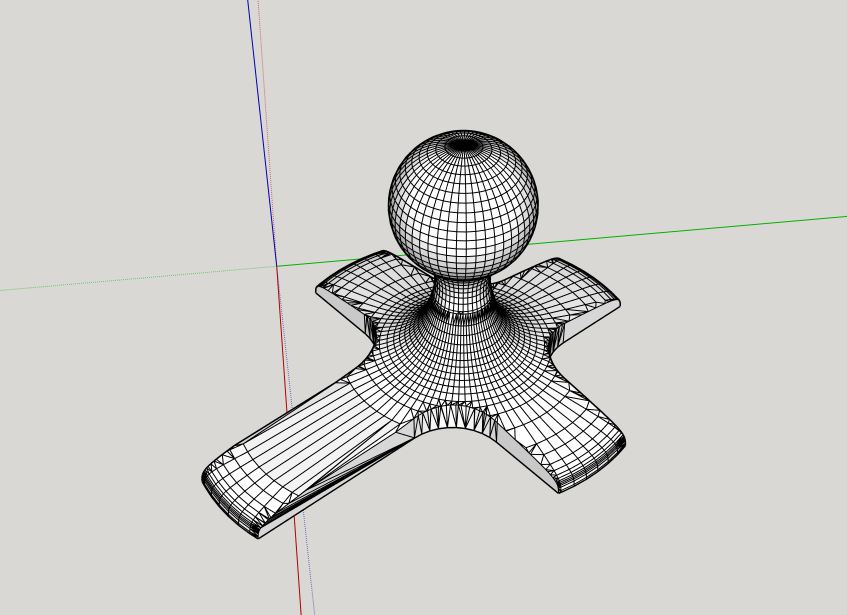The image size is (847, 615).
Task: Click the dark hole atop the sphere
Action: [x=464, y=145]
